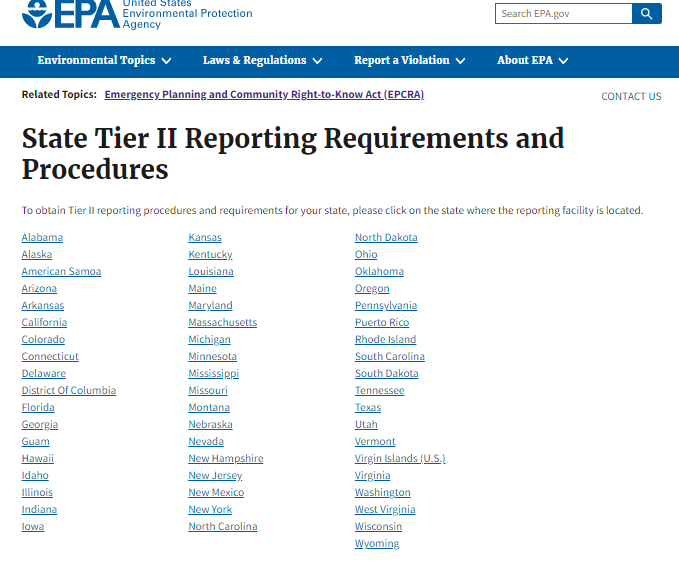Open the Arizona link

(x=39, y=288)
